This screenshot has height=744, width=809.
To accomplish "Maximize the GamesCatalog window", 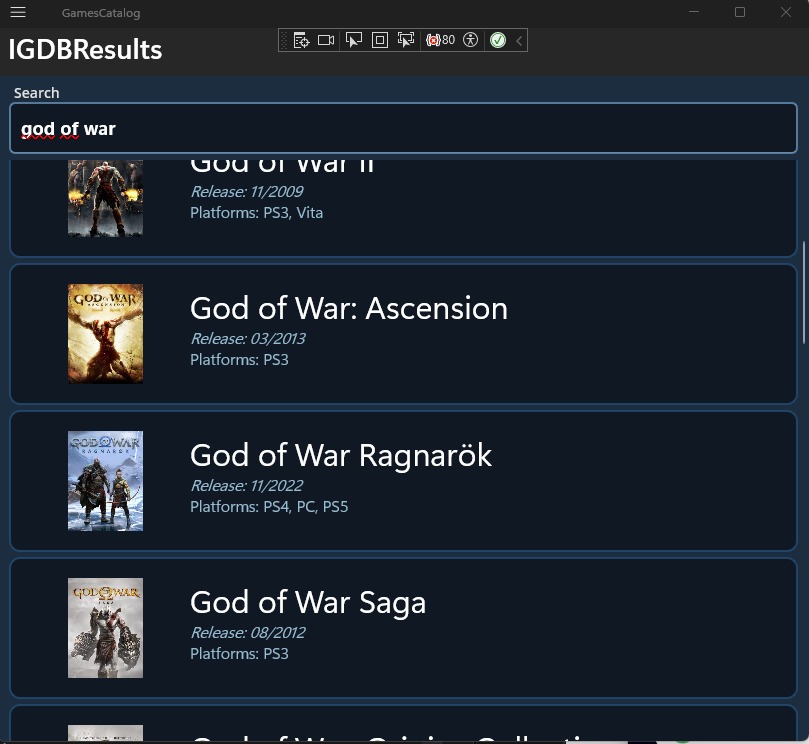I will coord(740,12).
